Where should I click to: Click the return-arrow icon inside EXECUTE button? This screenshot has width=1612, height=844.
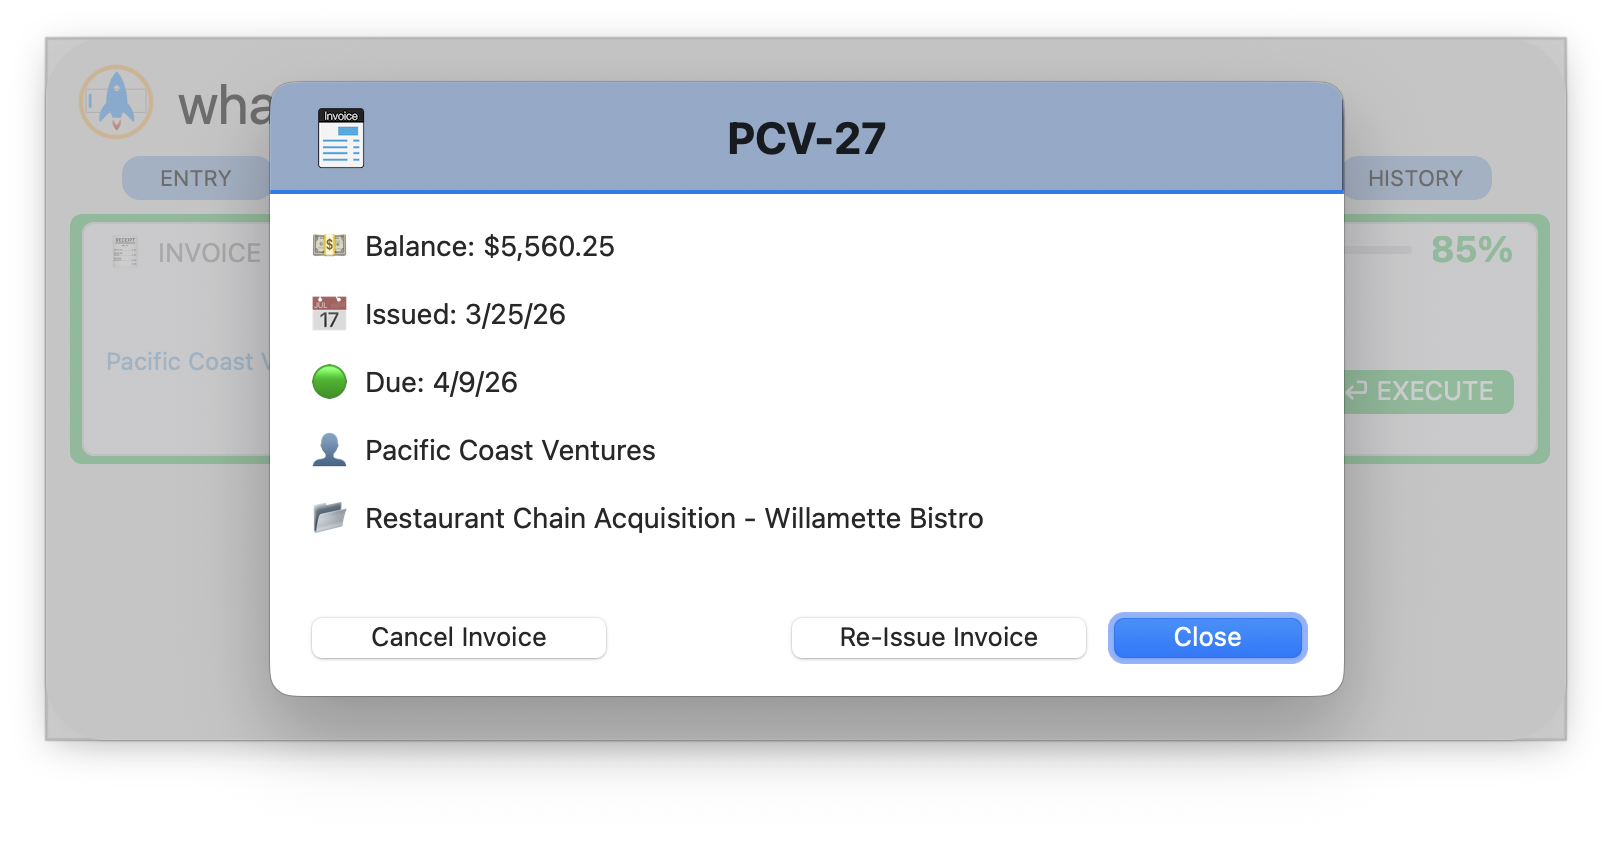tap(1358, 391)
